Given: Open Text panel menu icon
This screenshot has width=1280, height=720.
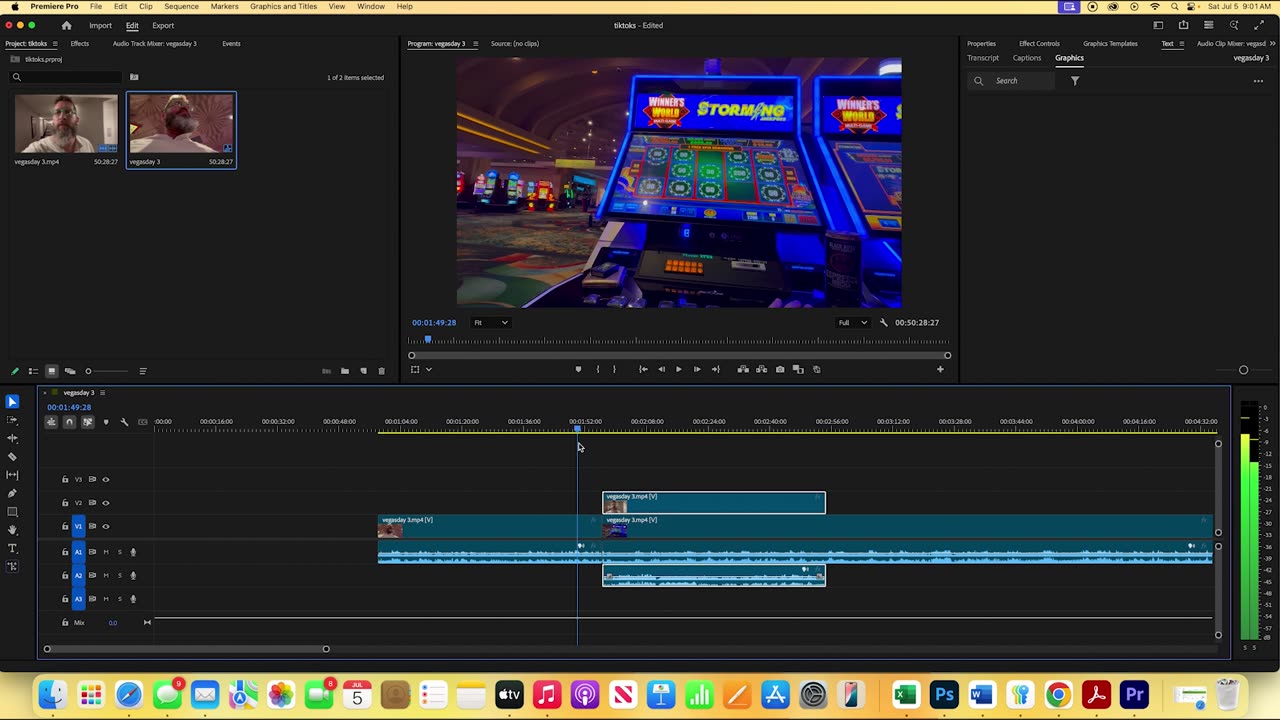Looking at the screenshot, I should coord(1181,43).
